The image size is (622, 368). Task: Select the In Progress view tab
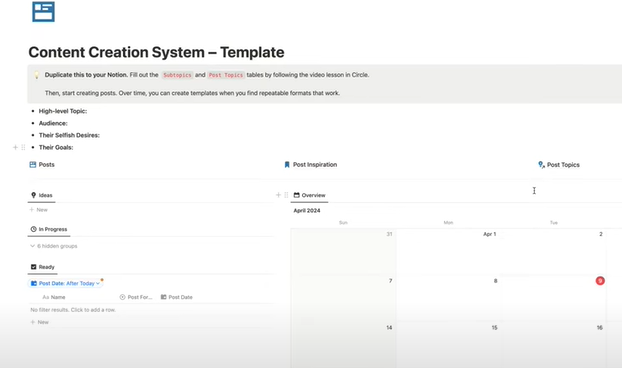click(49, 229)
